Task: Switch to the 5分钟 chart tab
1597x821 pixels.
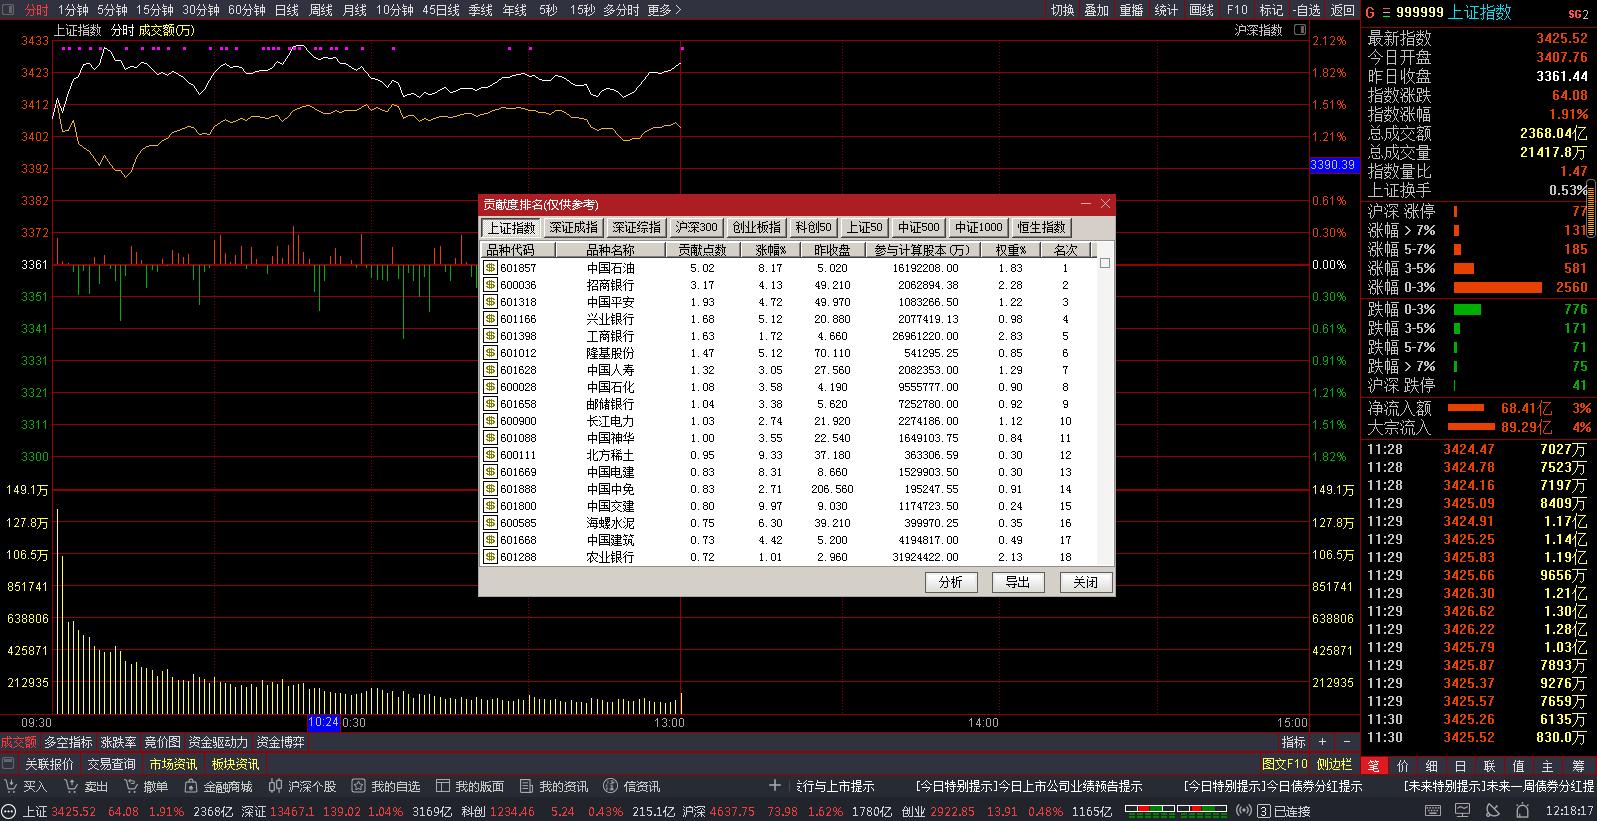Action: click(112, 10)
